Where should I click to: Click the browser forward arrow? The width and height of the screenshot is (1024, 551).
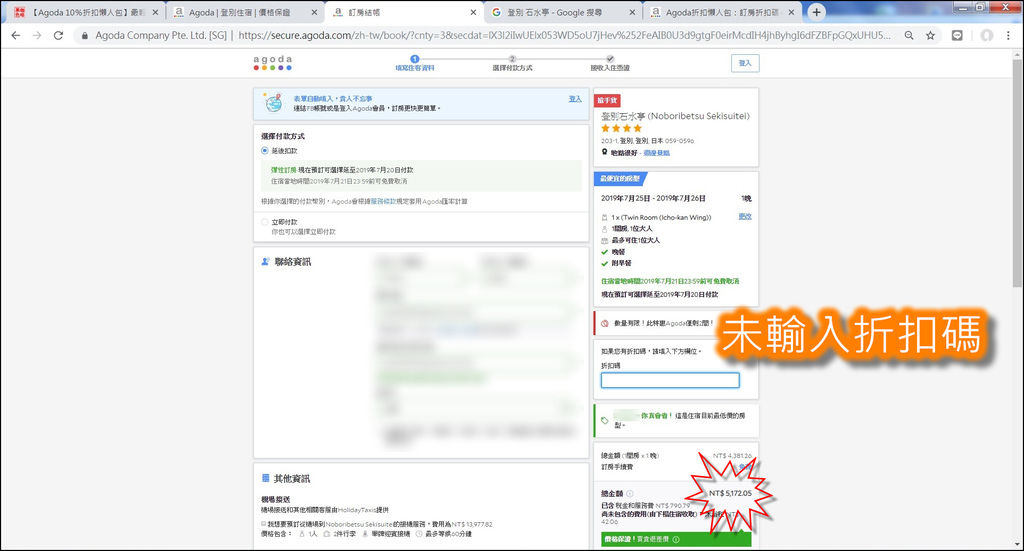(37, 35)
